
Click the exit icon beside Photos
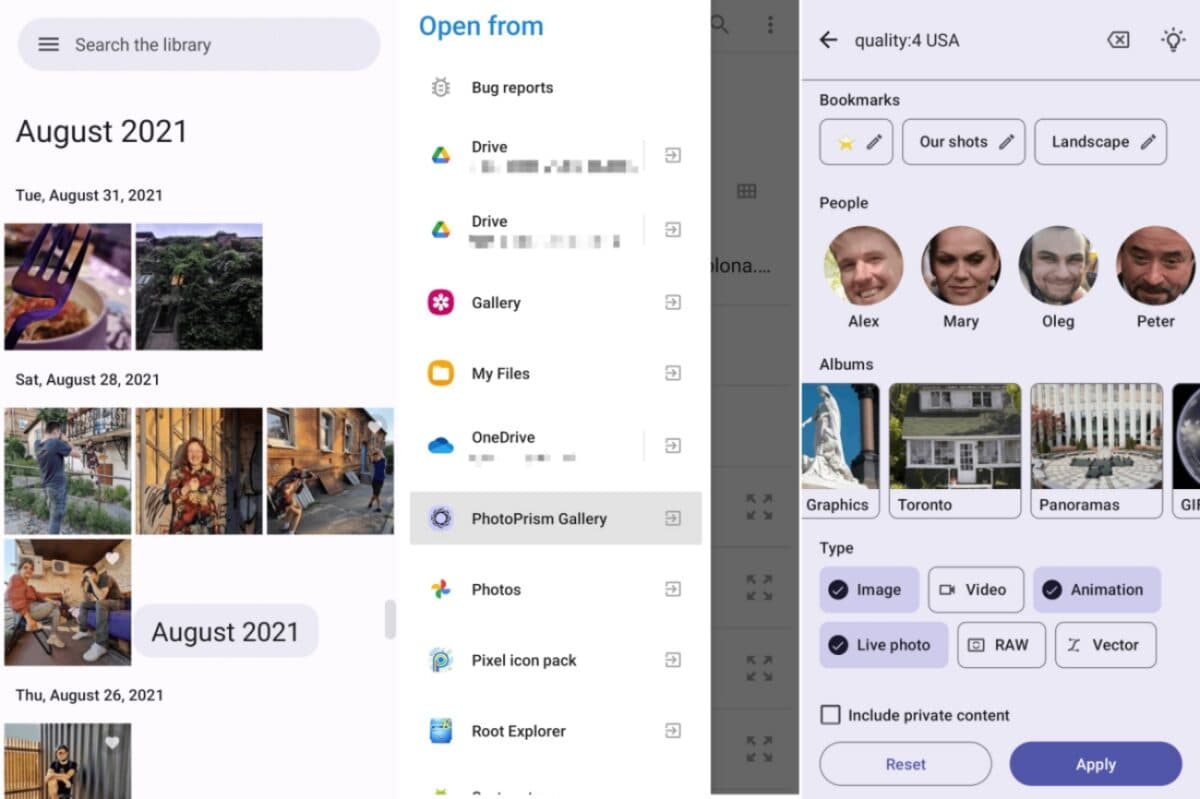673,589
